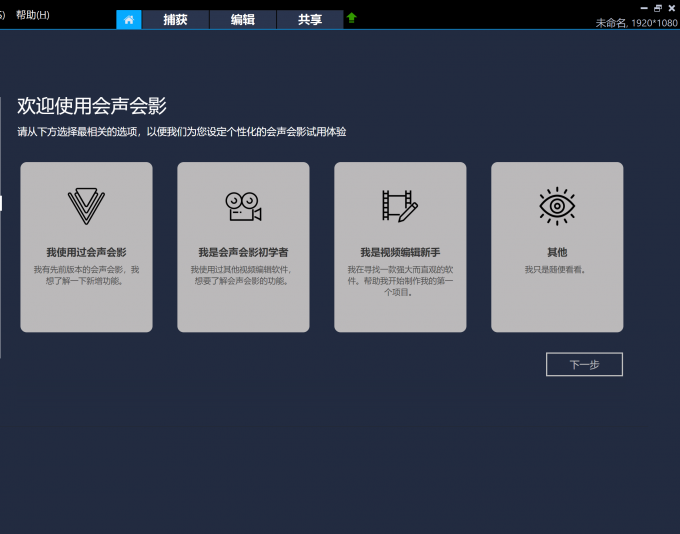The width and height of the screenshot is (680, 534).
Task: Click the VideoStudio V logo icon
Action: (x=86, y=206)
